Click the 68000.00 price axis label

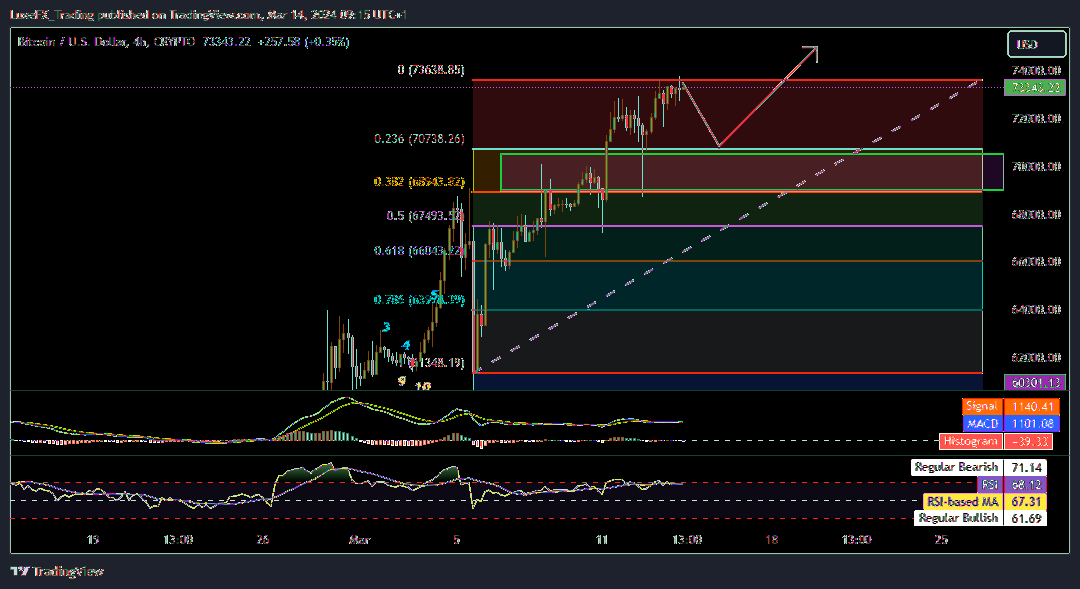pyautogui.click(x=1036, y=214)
